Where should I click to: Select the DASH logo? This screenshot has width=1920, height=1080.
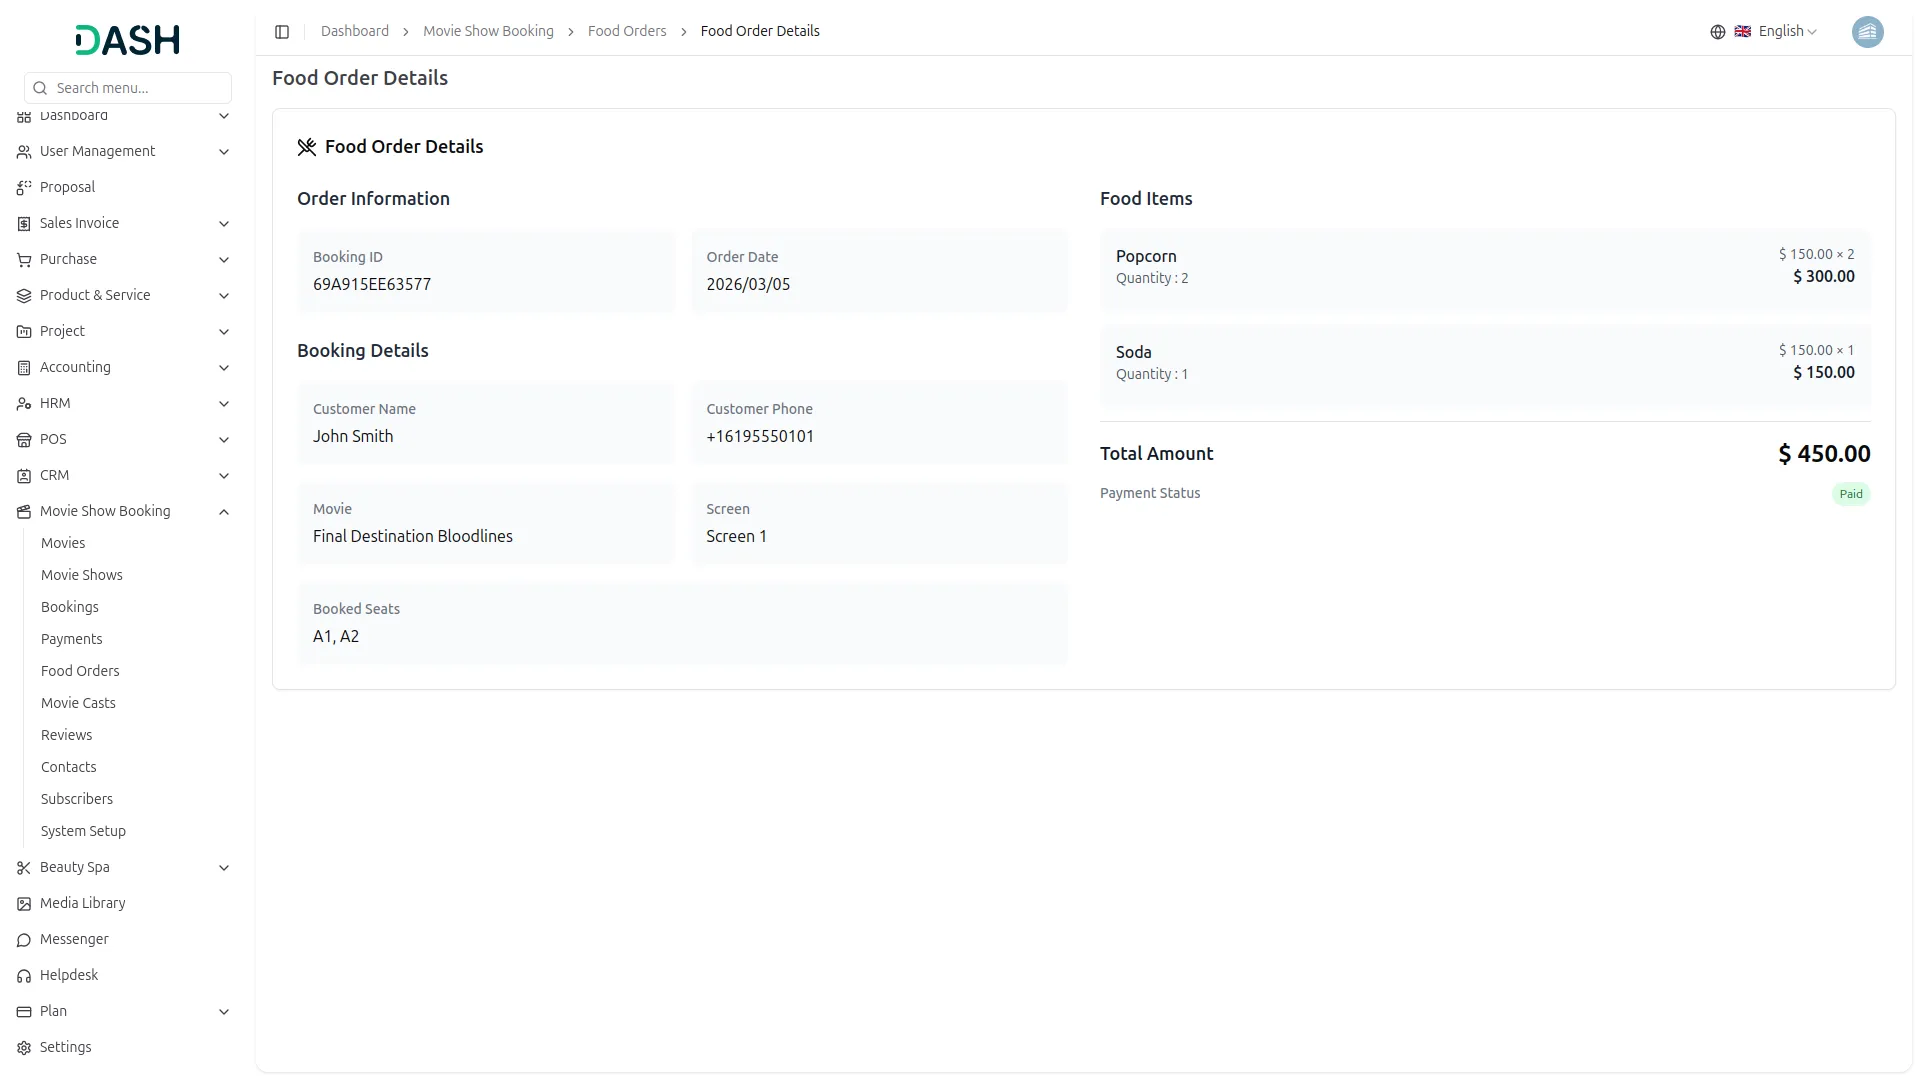(x=126, y=40)
